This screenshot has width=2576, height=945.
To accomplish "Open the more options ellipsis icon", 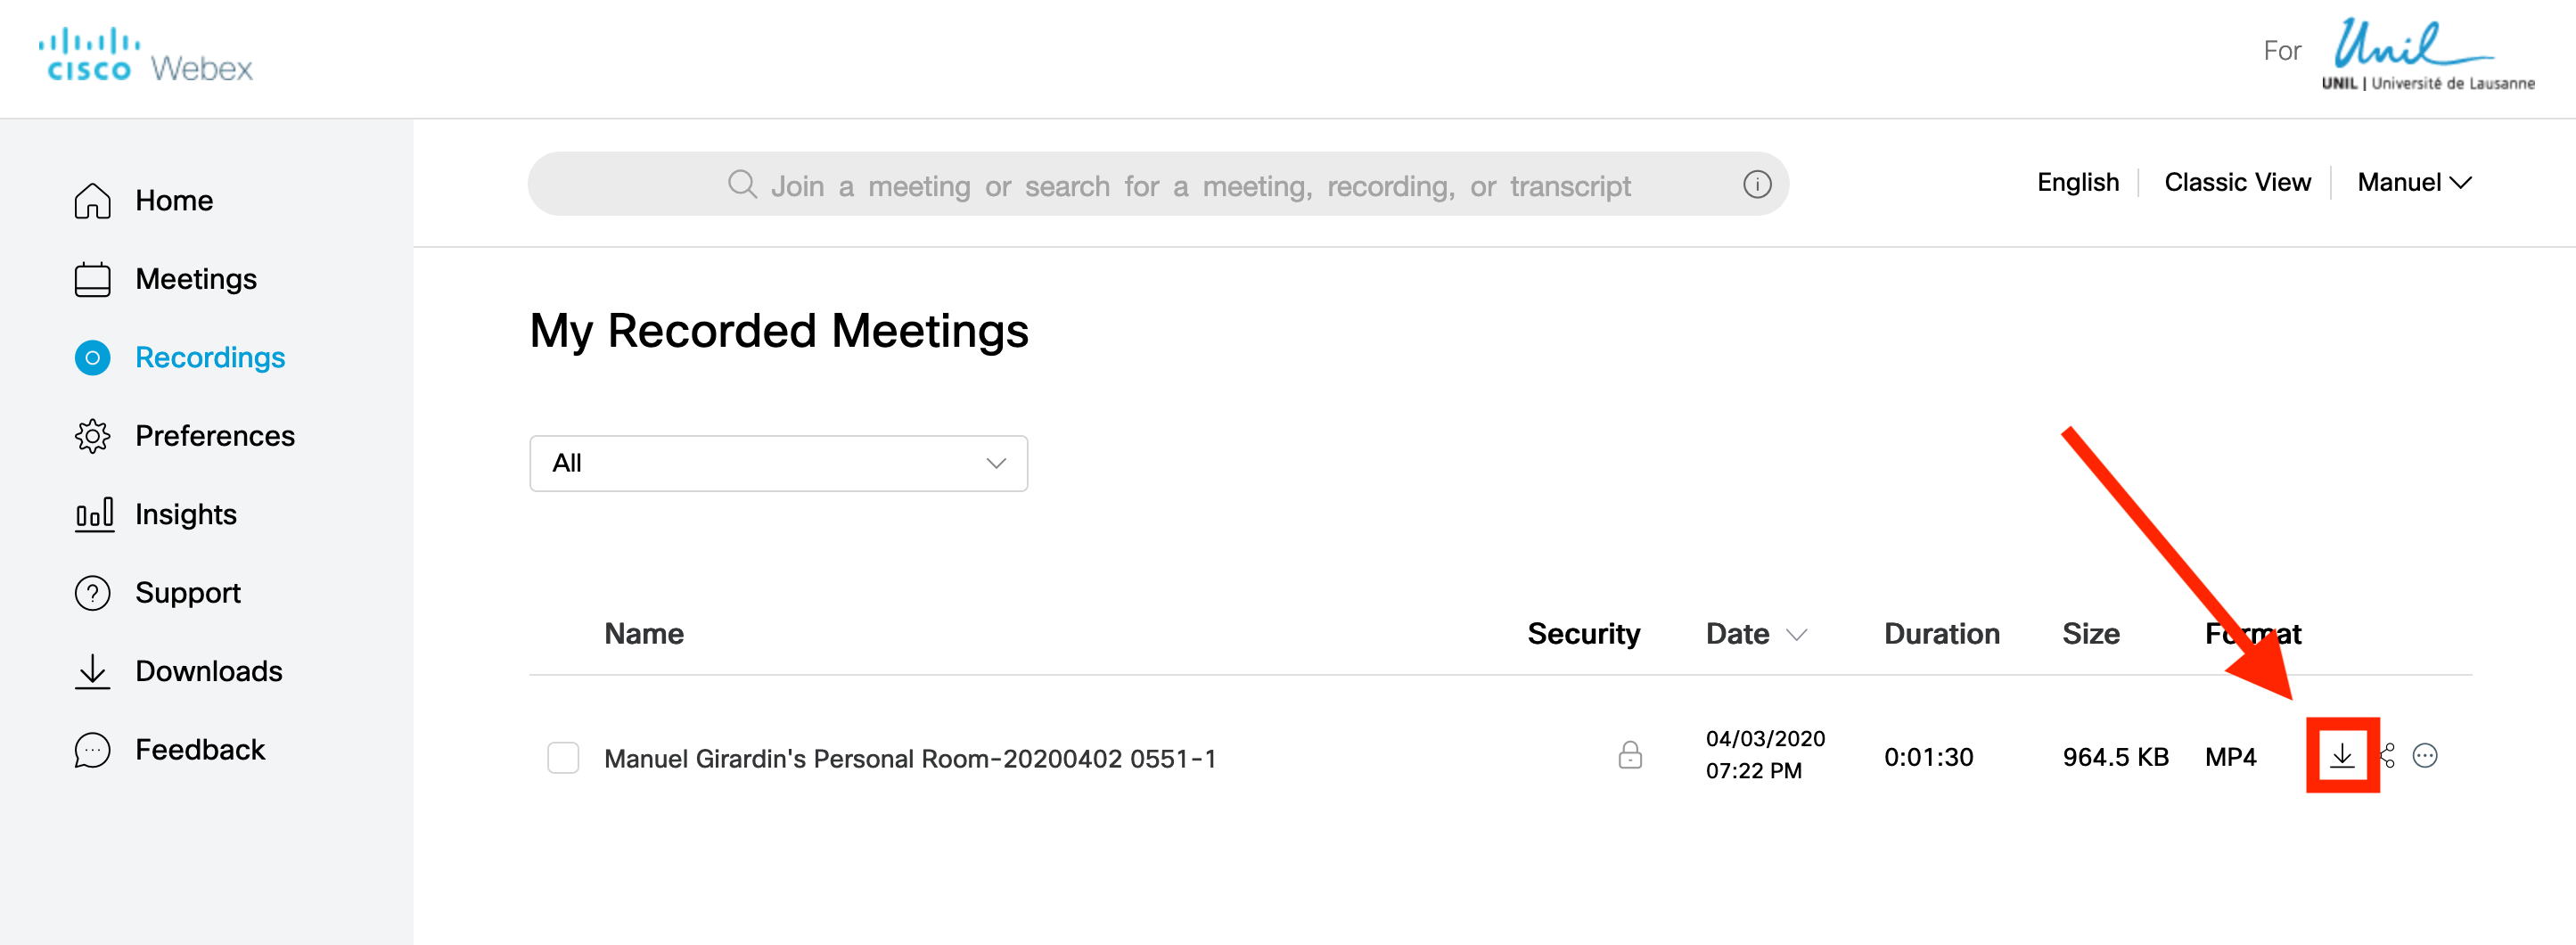I will 2425,756.
